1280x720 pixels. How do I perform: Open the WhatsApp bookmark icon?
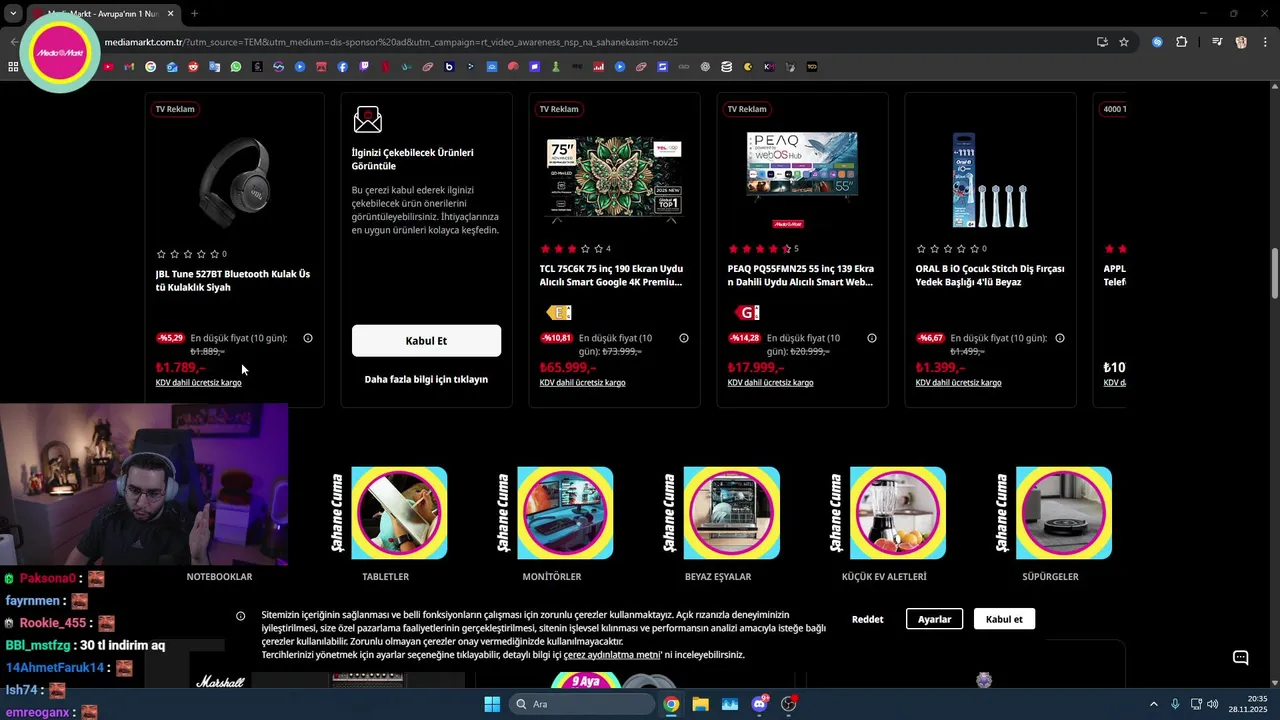(236, 67)
